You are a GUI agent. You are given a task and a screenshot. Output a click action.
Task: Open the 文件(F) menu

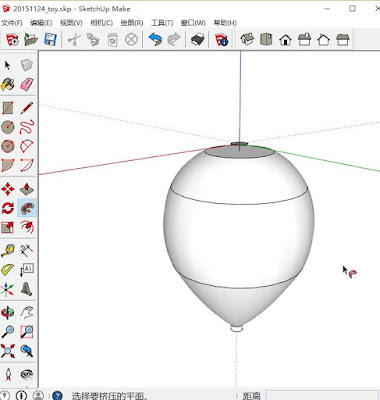pyautogui.click(x=12, y=23)
